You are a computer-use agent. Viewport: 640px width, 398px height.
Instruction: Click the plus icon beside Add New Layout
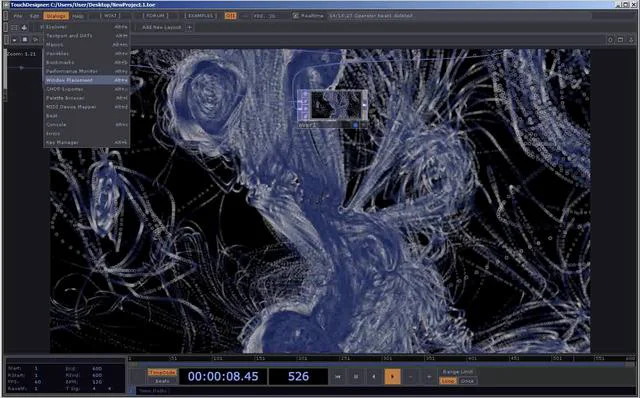(189, 27)
